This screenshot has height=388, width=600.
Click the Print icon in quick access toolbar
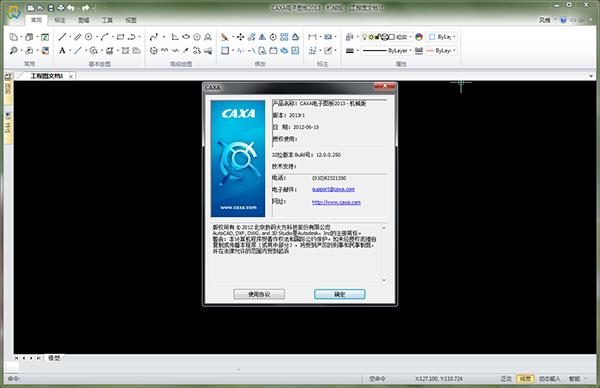[x=60, y=8]
